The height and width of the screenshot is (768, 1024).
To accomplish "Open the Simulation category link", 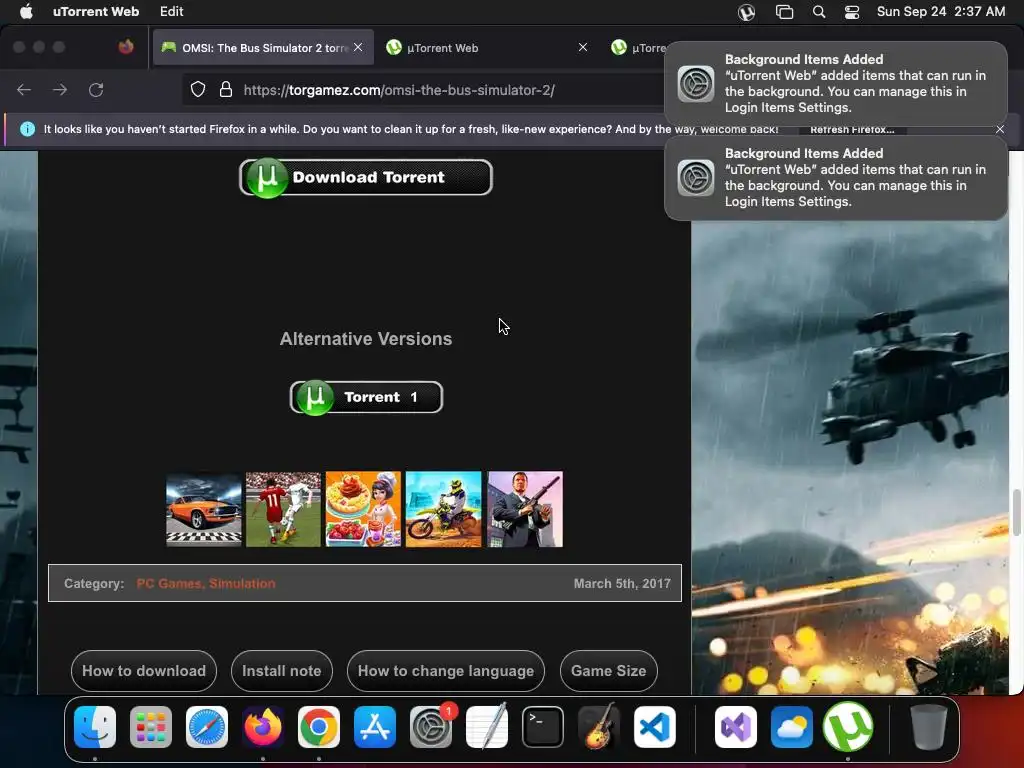I will tap(242, 584).
